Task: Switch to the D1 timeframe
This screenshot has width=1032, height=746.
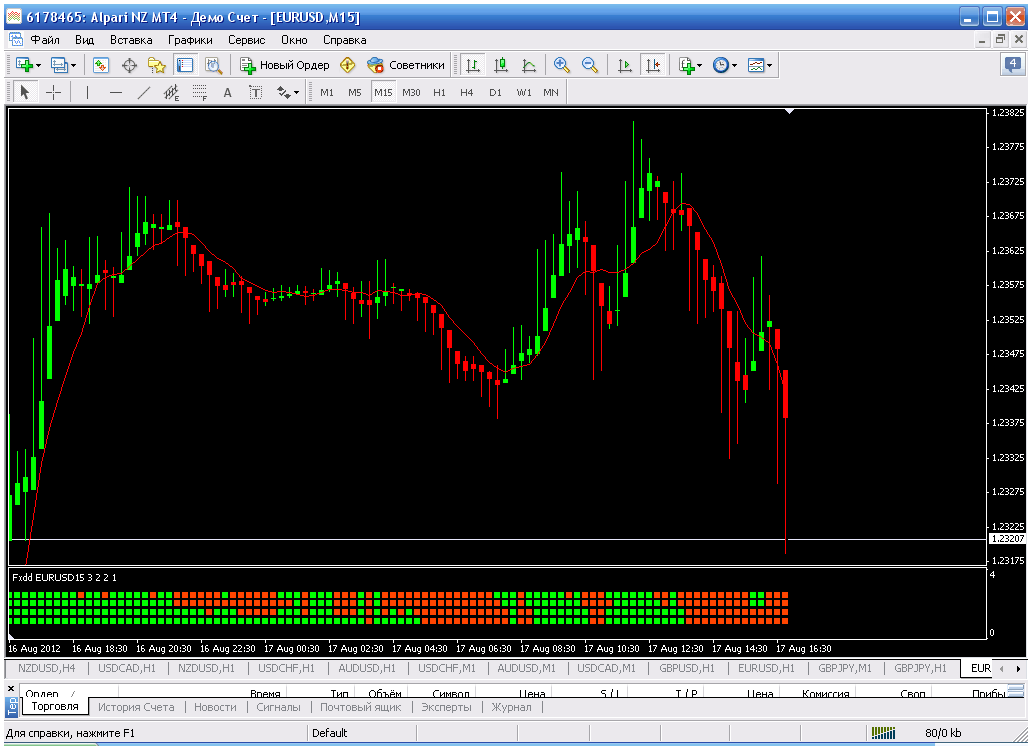Action: pyautogui.click(x=496, y=92)
